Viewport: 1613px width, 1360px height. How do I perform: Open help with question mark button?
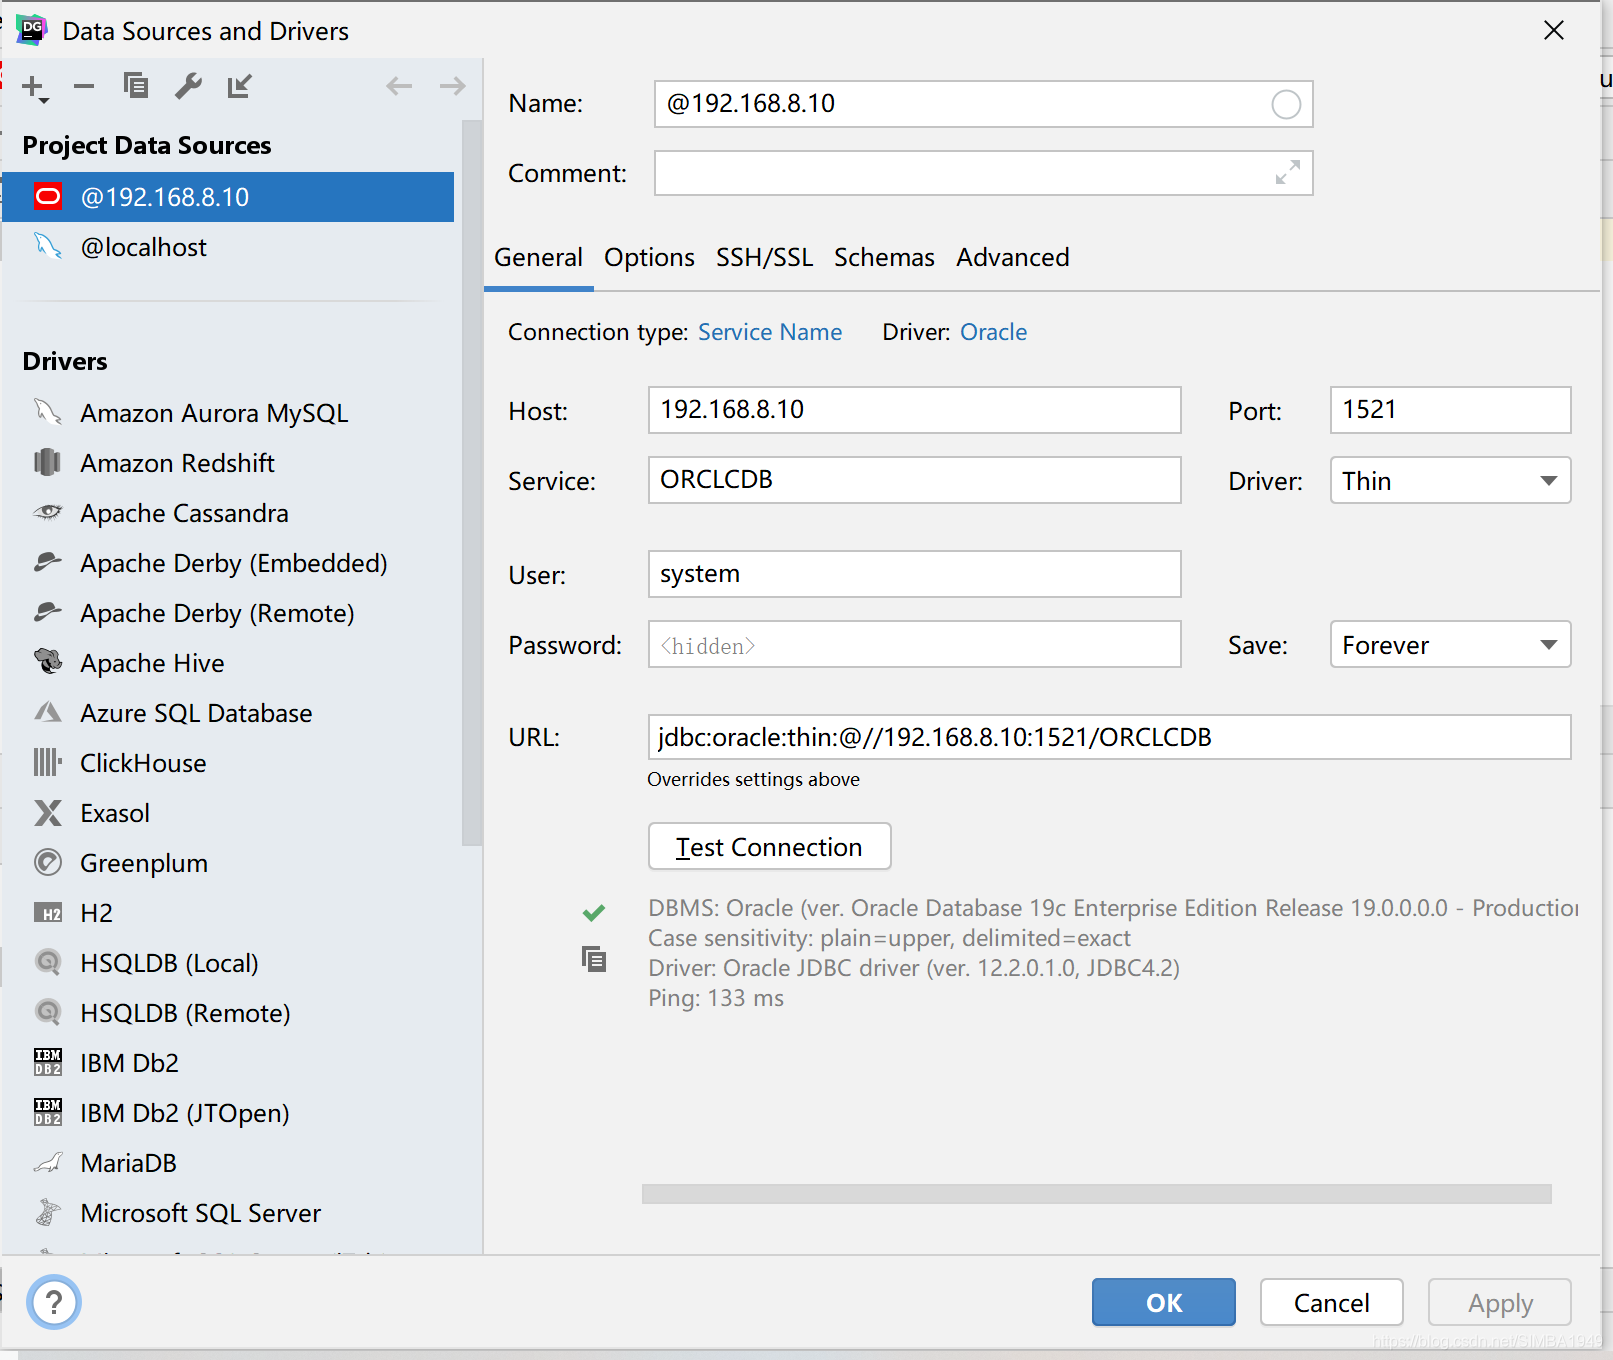pos(54,1302)
